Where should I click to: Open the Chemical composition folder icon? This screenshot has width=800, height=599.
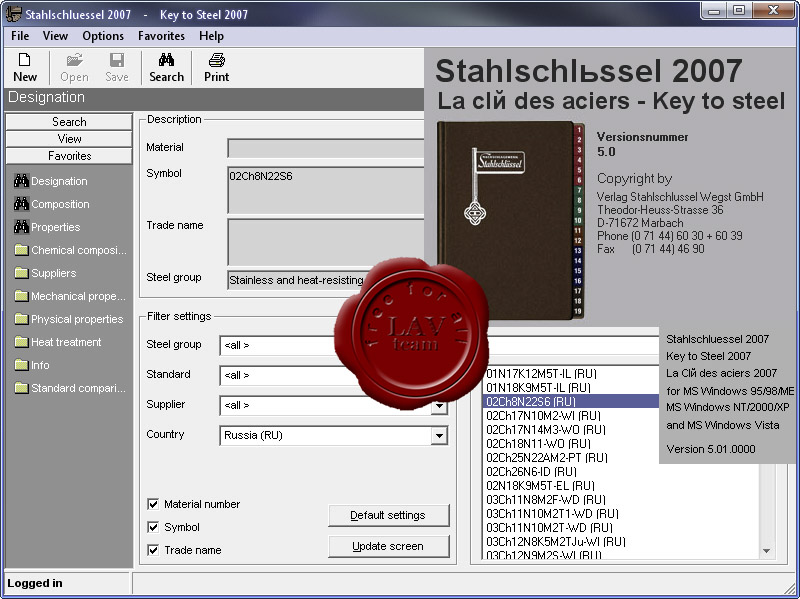pos(21,250)
